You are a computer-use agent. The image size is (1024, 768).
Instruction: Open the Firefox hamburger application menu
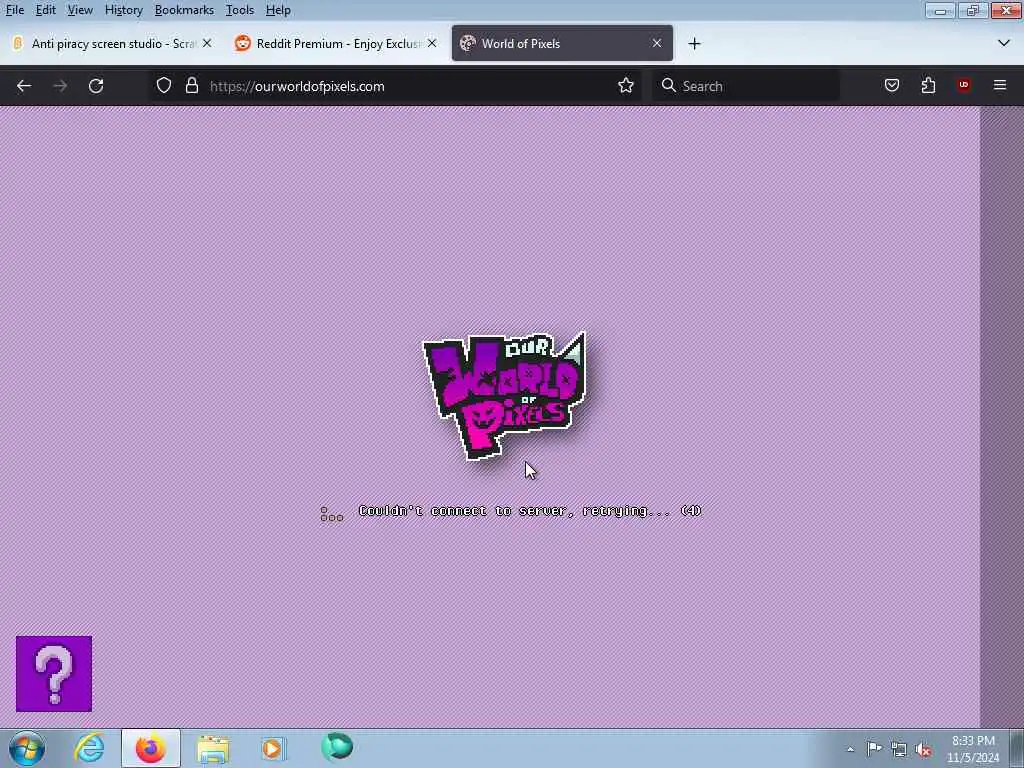1000,86
